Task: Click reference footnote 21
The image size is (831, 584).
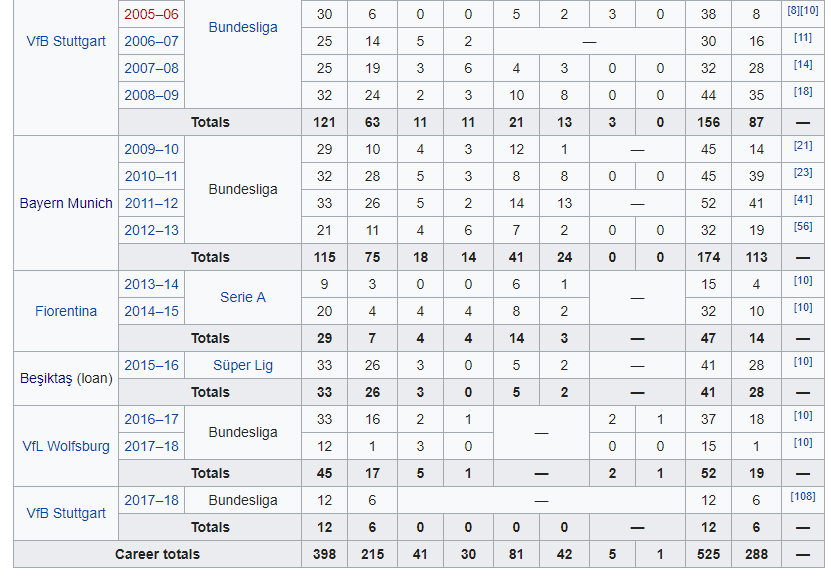Action: pyautogui.click(x=802, y=145)
